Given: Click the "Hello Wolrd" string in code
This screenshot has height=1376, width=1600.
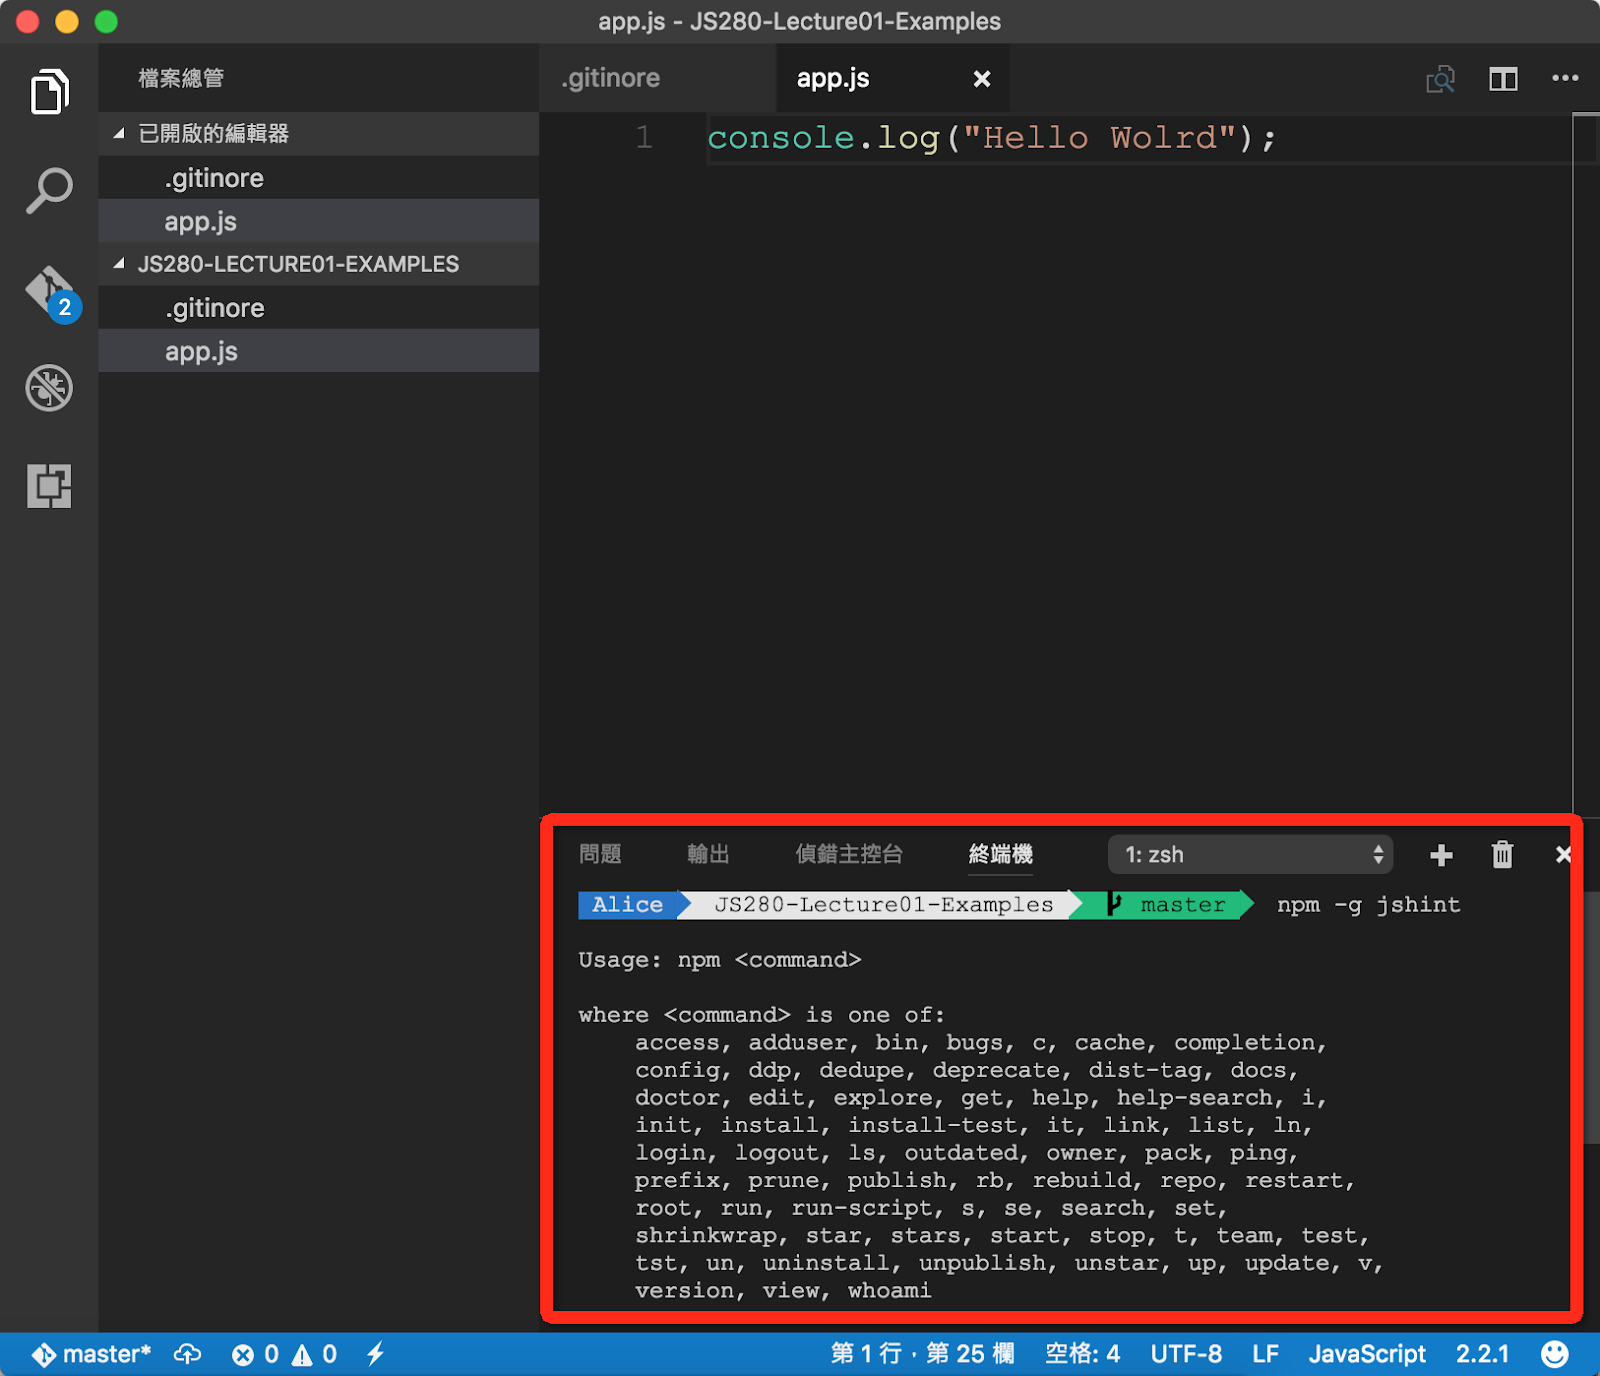Looking at the screenshot, I should pos(1099,137).
